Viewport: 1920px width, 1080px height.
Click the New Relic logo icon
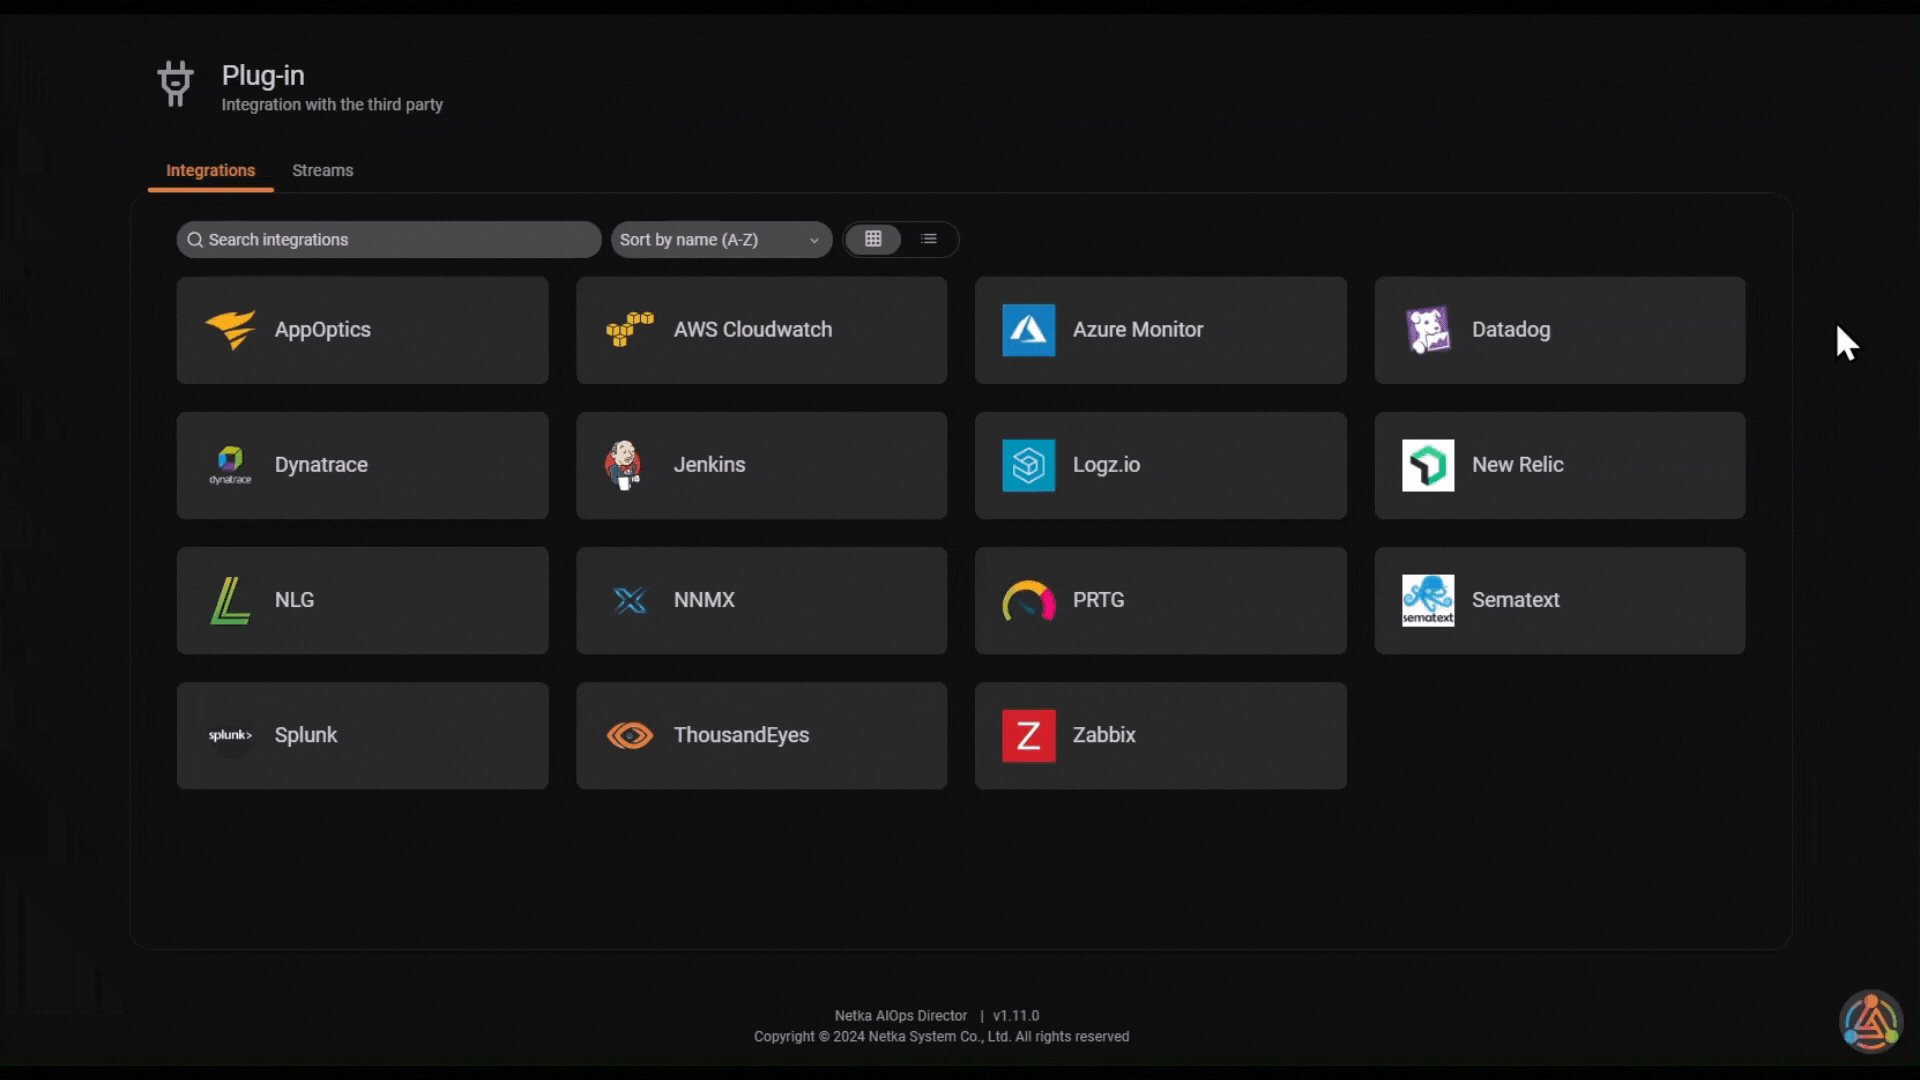click(1428, 465)
